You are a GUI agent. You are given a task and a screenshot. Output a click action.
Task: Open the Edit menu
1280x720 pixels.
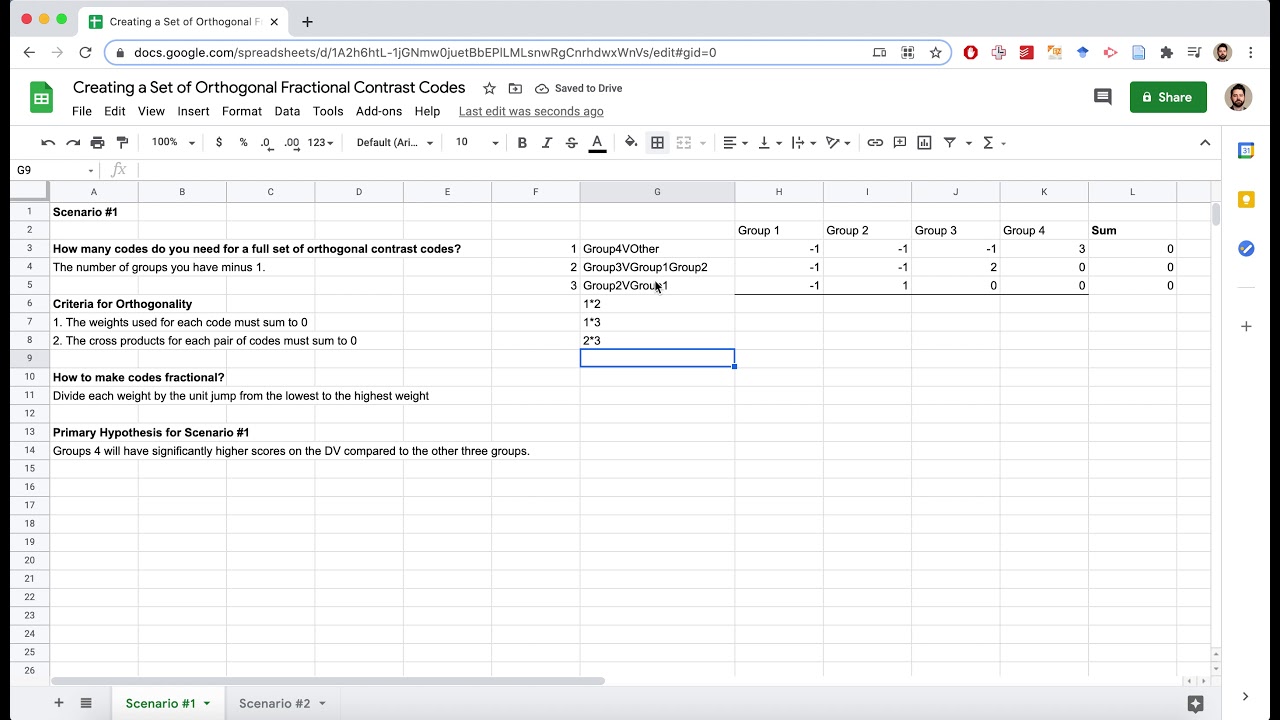[115, 111]
